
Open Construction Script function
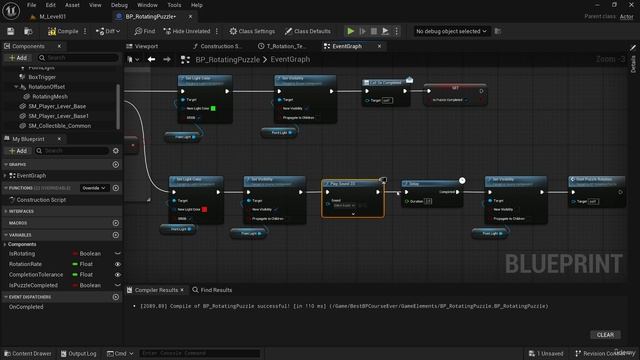(41, 200)
